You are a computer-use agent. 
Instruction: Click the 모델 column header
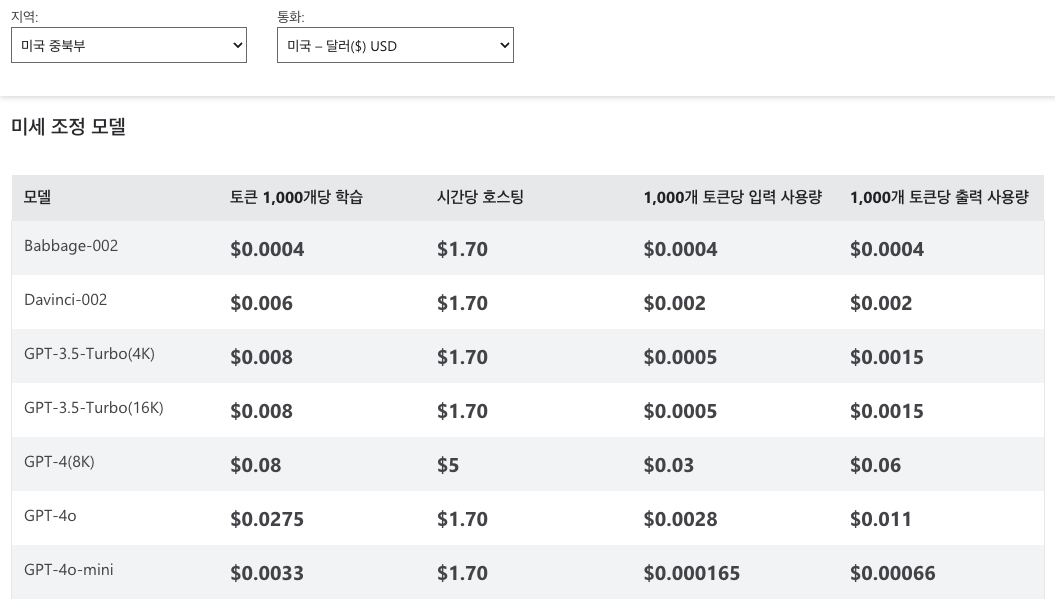point(38,197)
